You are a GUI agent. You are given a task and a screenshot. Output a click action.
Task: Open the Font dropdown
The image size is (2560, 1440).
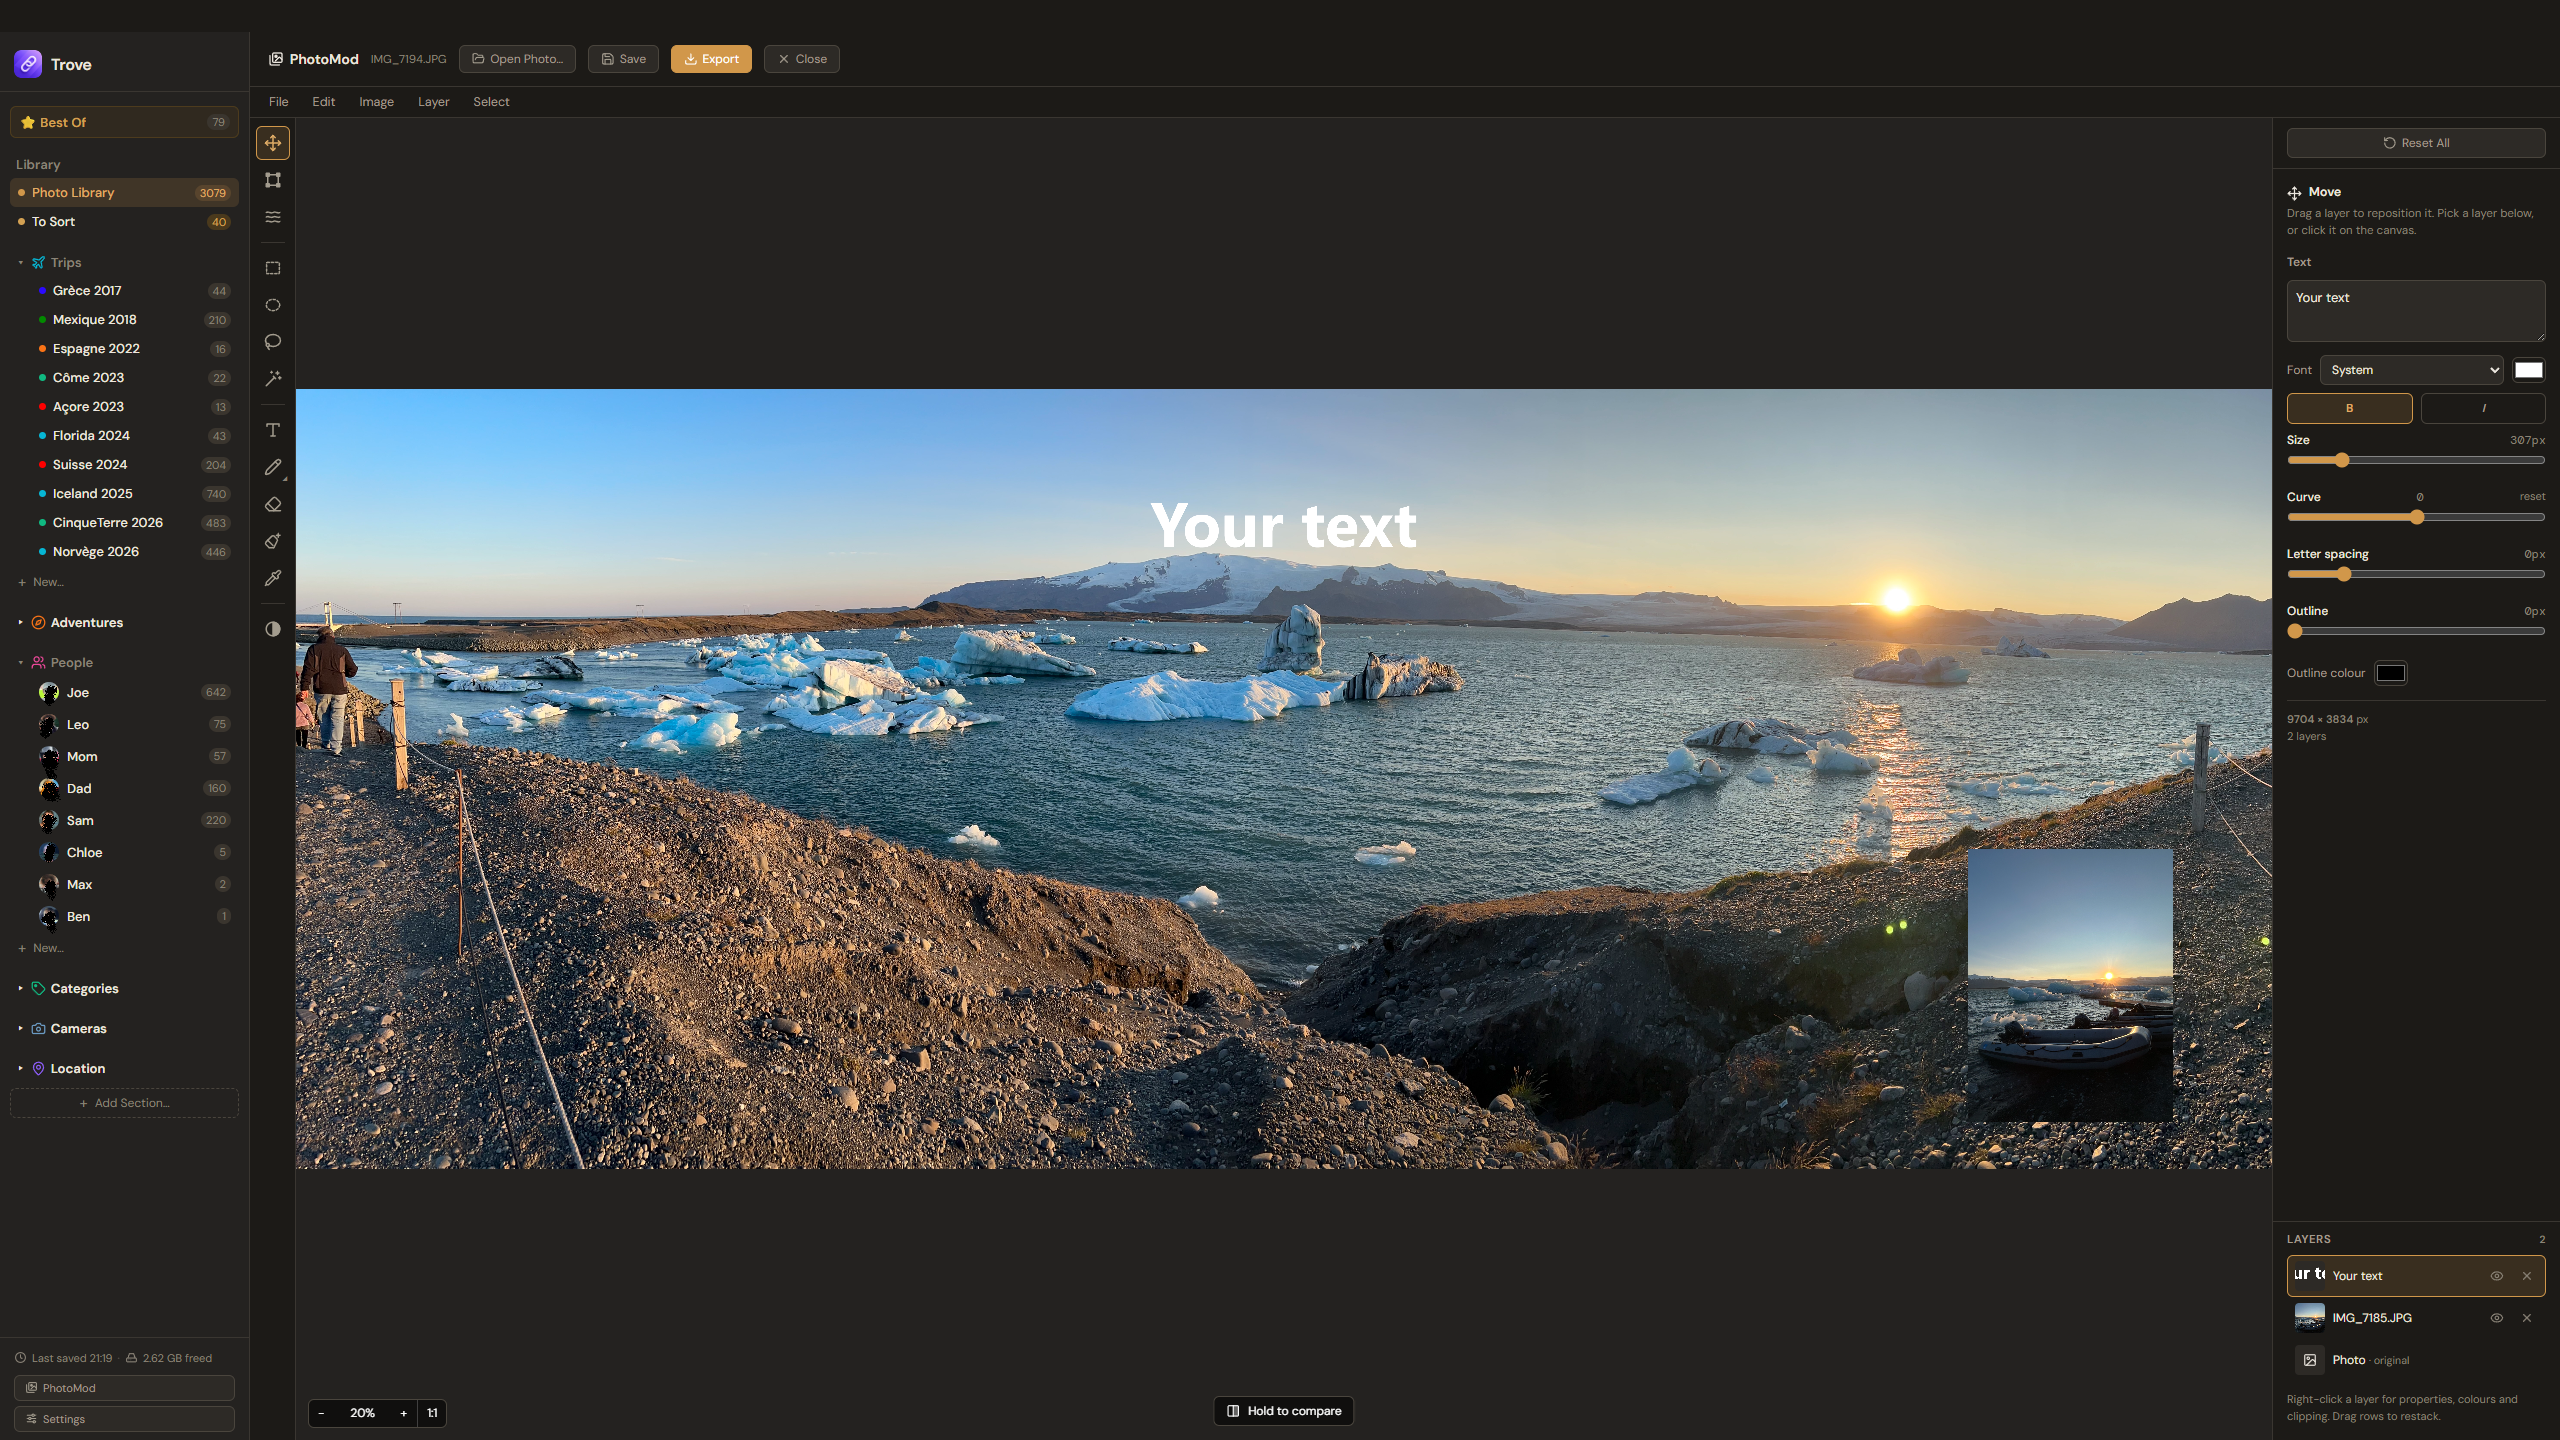coord(2412,370)
